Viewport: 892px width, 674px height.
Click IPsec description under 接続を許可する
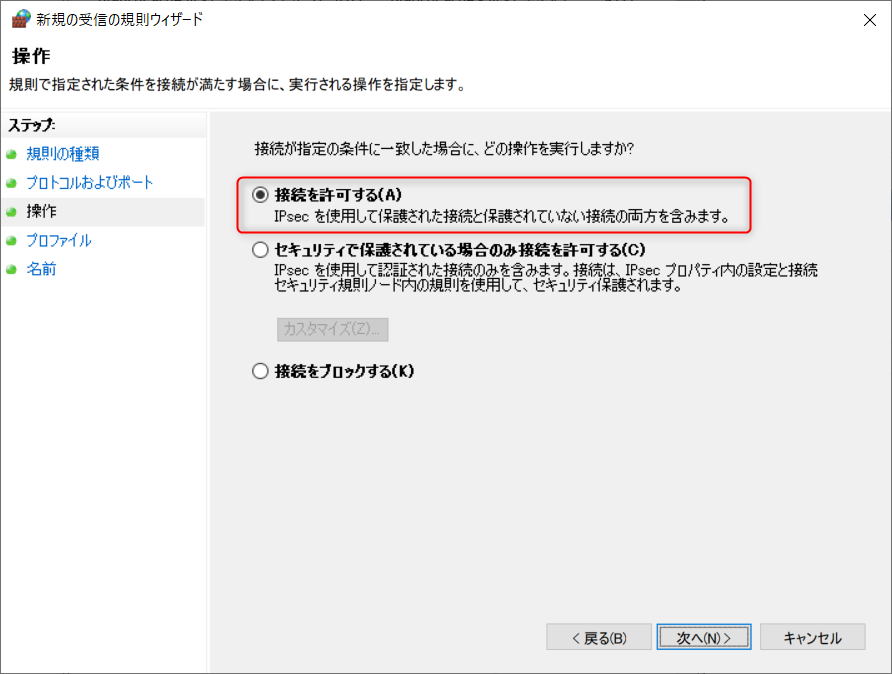[x=502, y=217]
